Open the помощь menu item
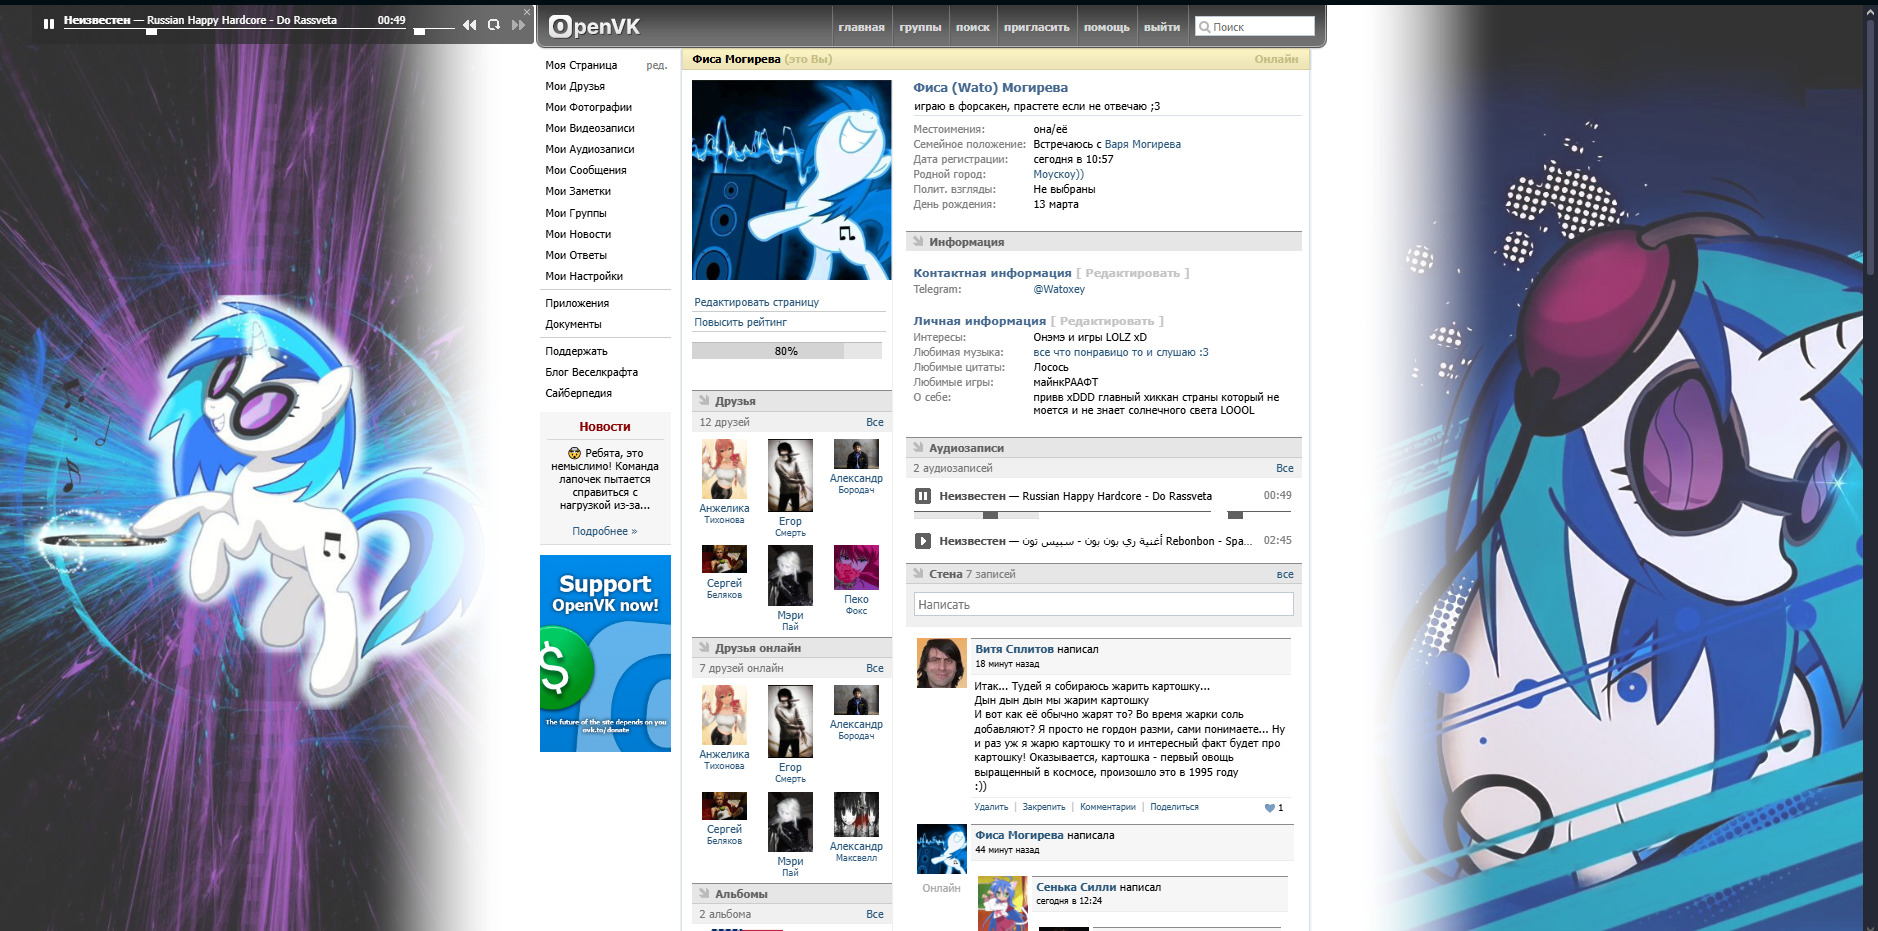Image resolution: width=1878 pixels, height=931 pixels. click(x=1106, y=27)
